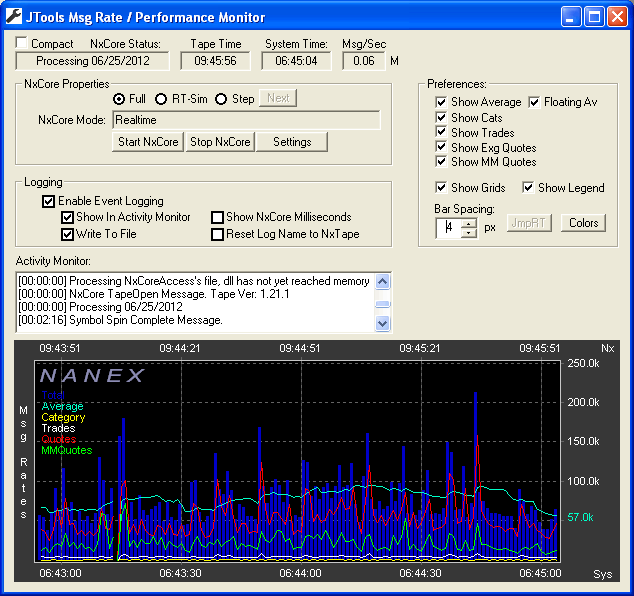
Task: Toggle Show Exg Quotes checkbox
Action: pos(441,147)
